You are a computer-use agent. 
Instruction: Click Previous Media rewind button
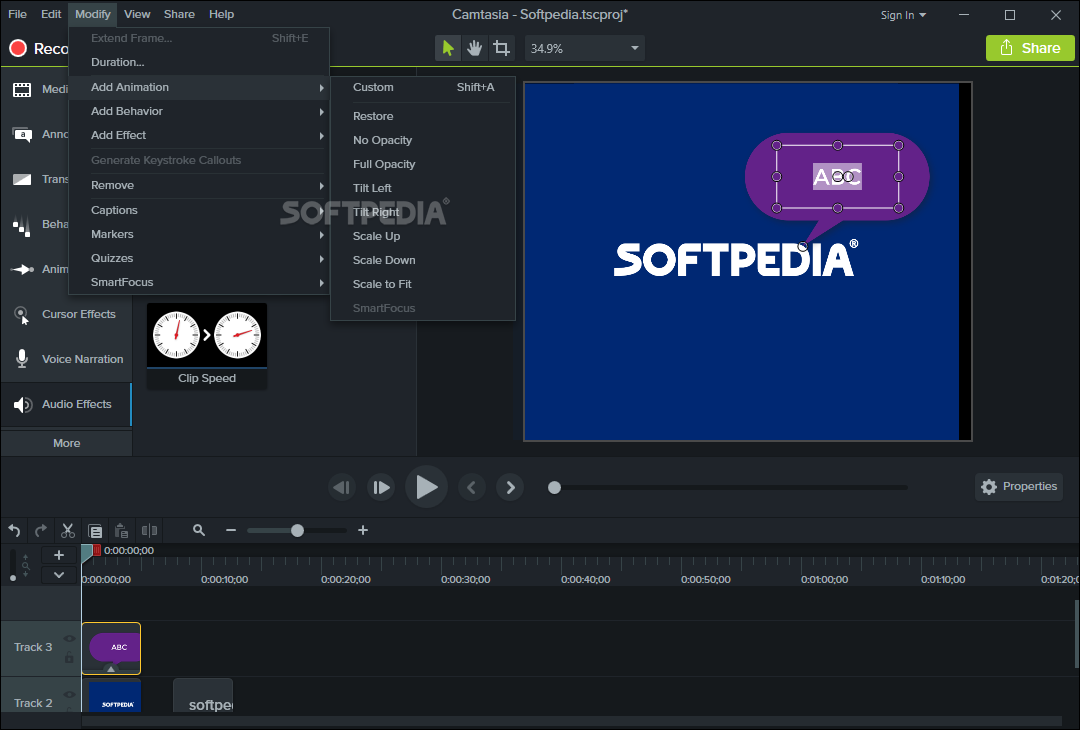[342, 488]
